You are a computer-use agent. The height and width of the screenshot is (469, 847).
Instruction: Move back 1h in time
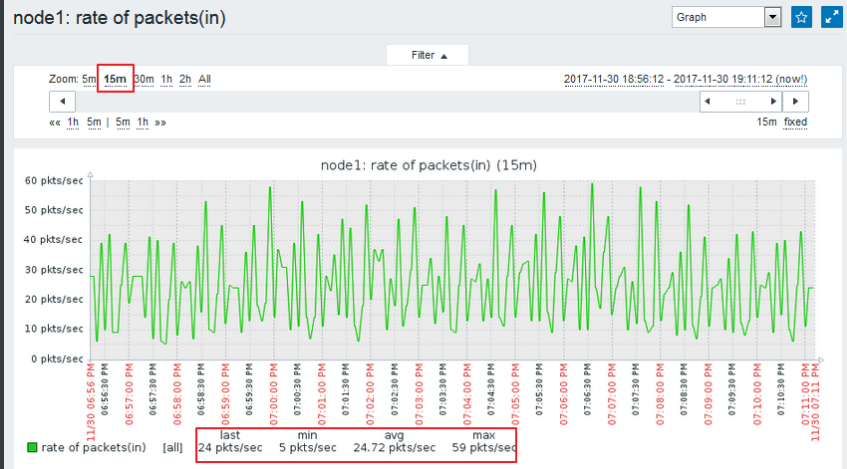pos(73,123)
